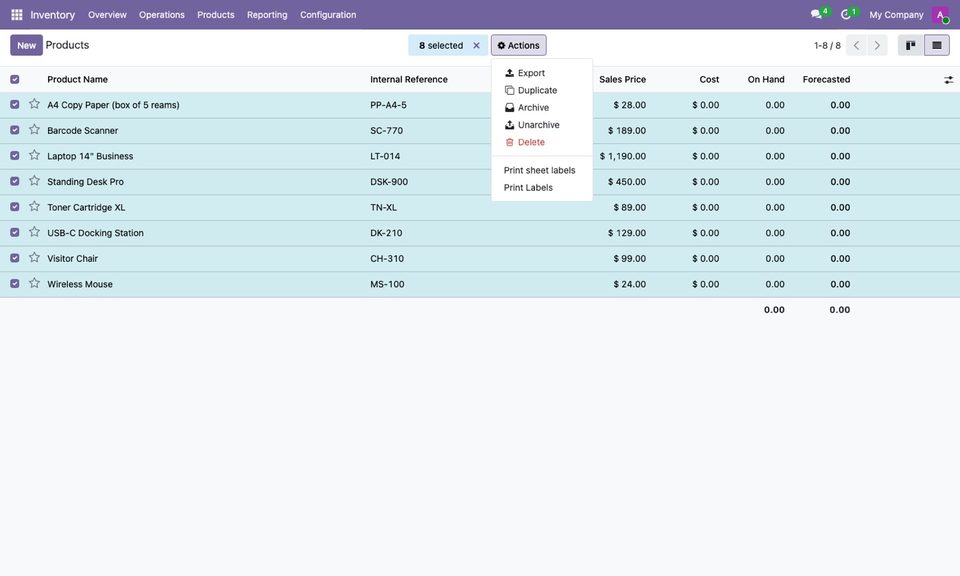
Task: Open the user avatar menu
Action: coord(940,15)
